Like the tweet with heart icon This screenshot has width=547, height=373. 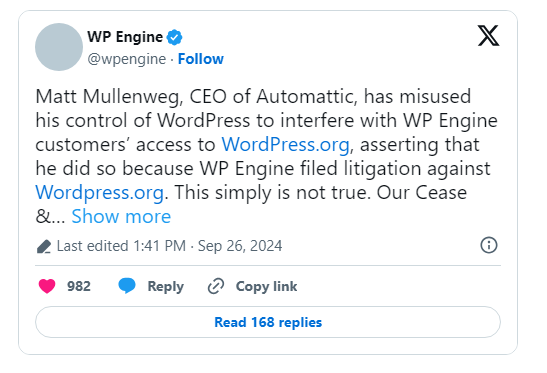[47, 286]
